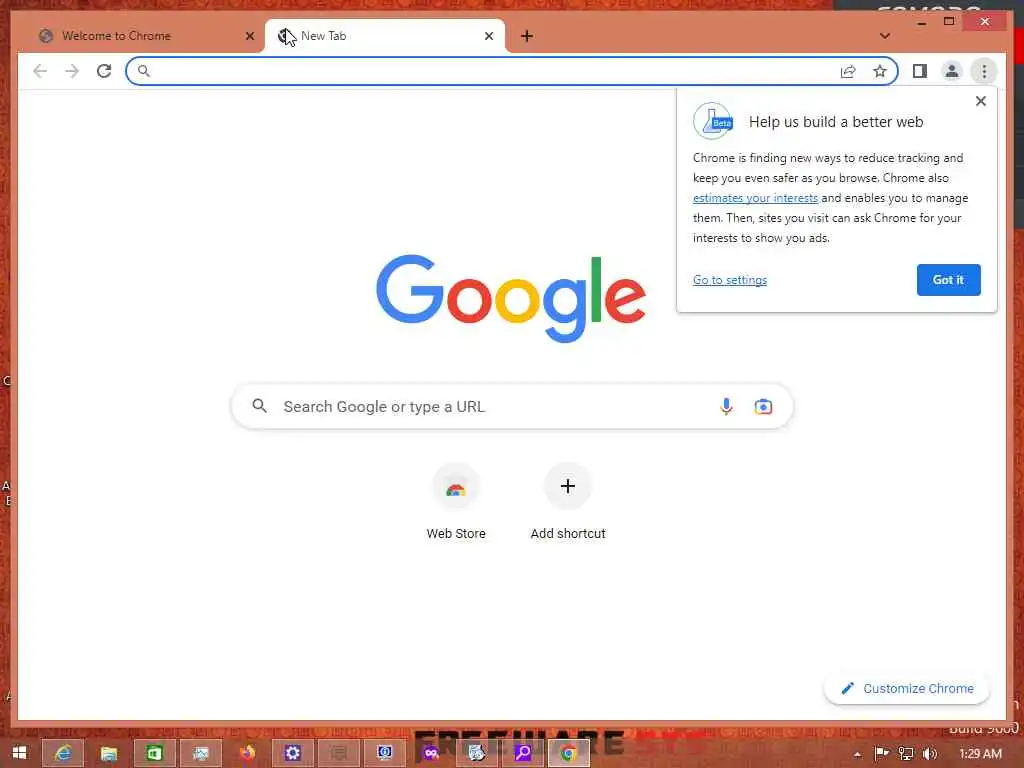This screenshot has height=768, width=1024.
Task: Click the Google logo
Action: (x=511, y=298)
